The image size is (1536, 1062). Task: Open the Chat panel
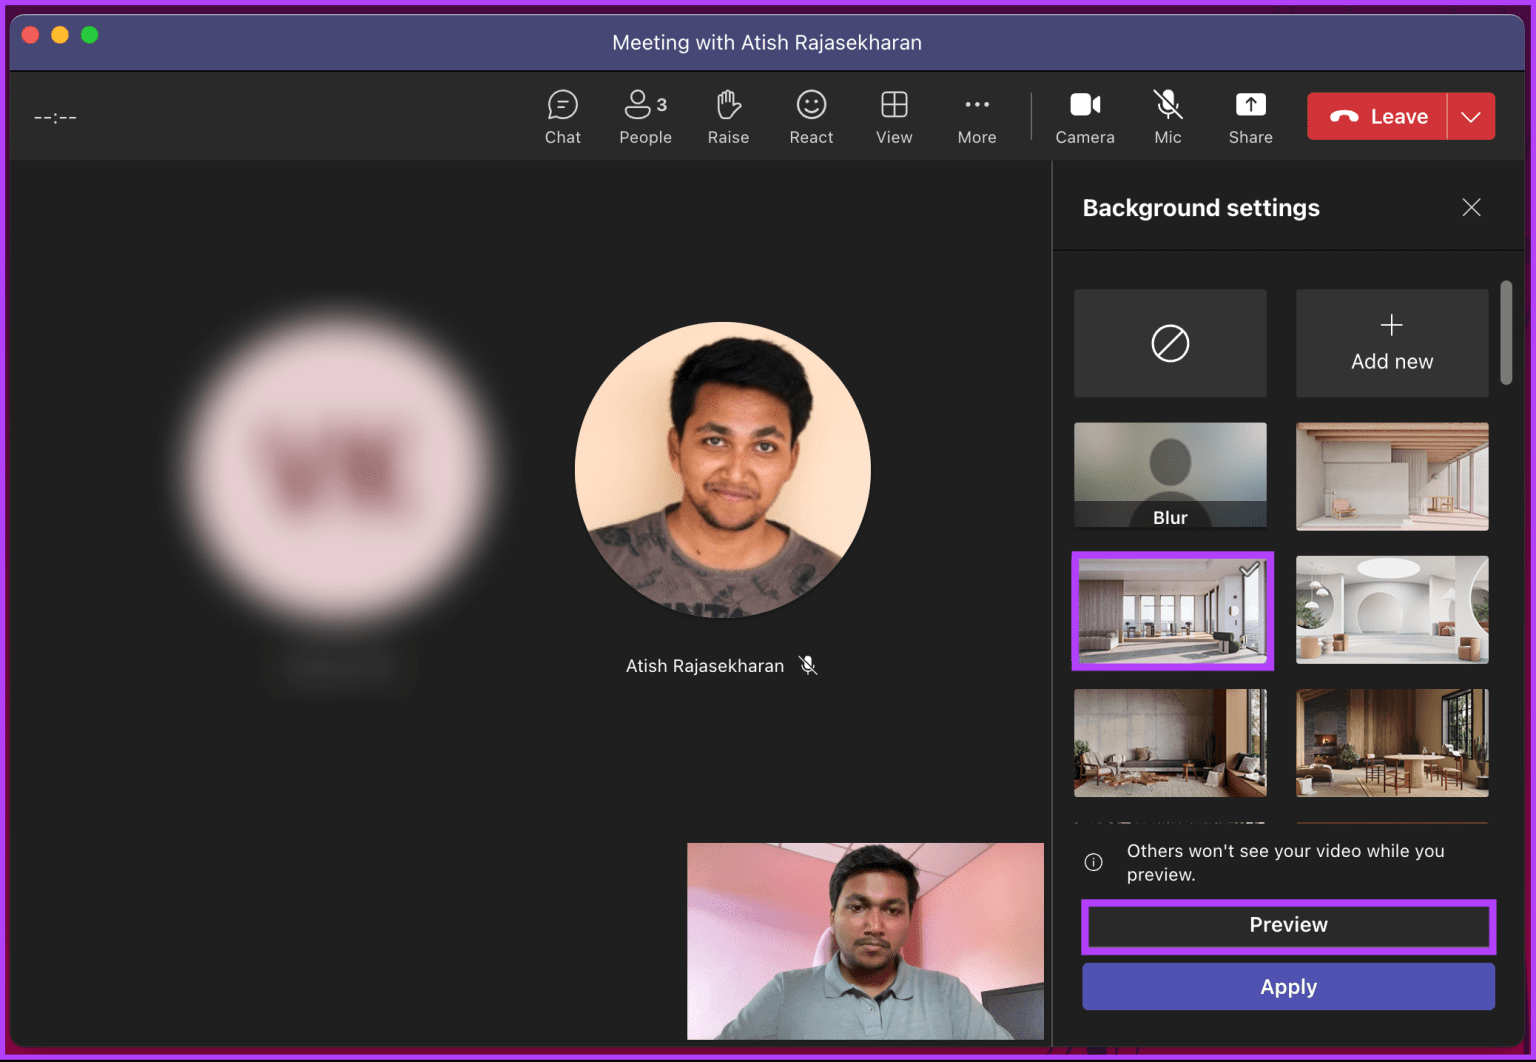point(562,115)
